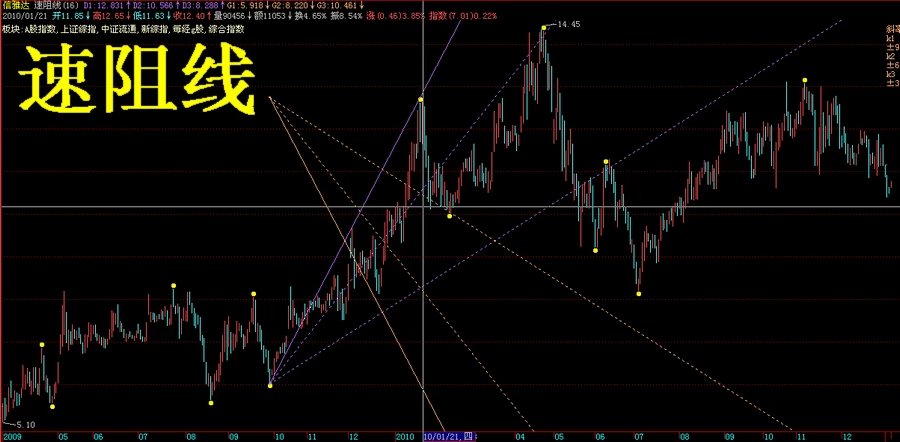Click the k3 slope label at right
The height and width of the screenshot is (442, 900).
(x=891, y=74)
